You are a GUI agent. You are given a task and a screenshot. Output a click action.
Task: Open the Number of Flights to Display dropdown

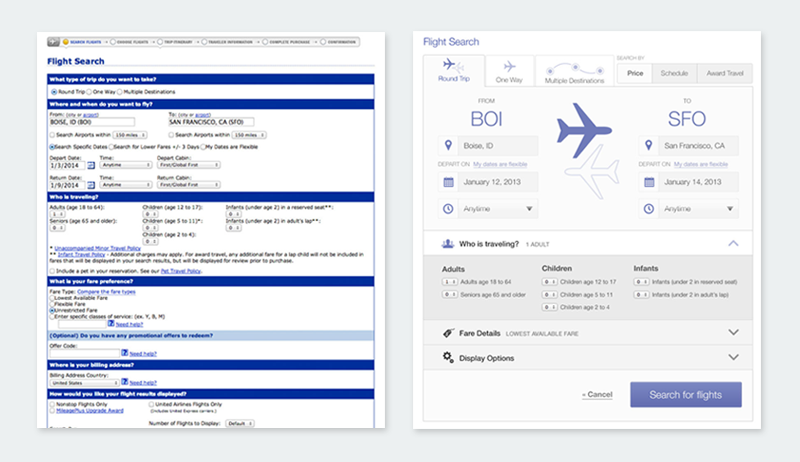[240, 423]
